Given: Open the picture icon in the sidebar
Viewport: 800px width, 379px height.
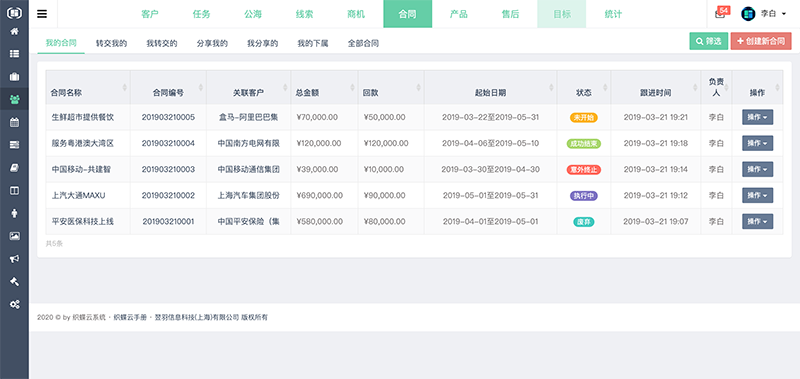Looking at the screenshot, I should (14, 236).
